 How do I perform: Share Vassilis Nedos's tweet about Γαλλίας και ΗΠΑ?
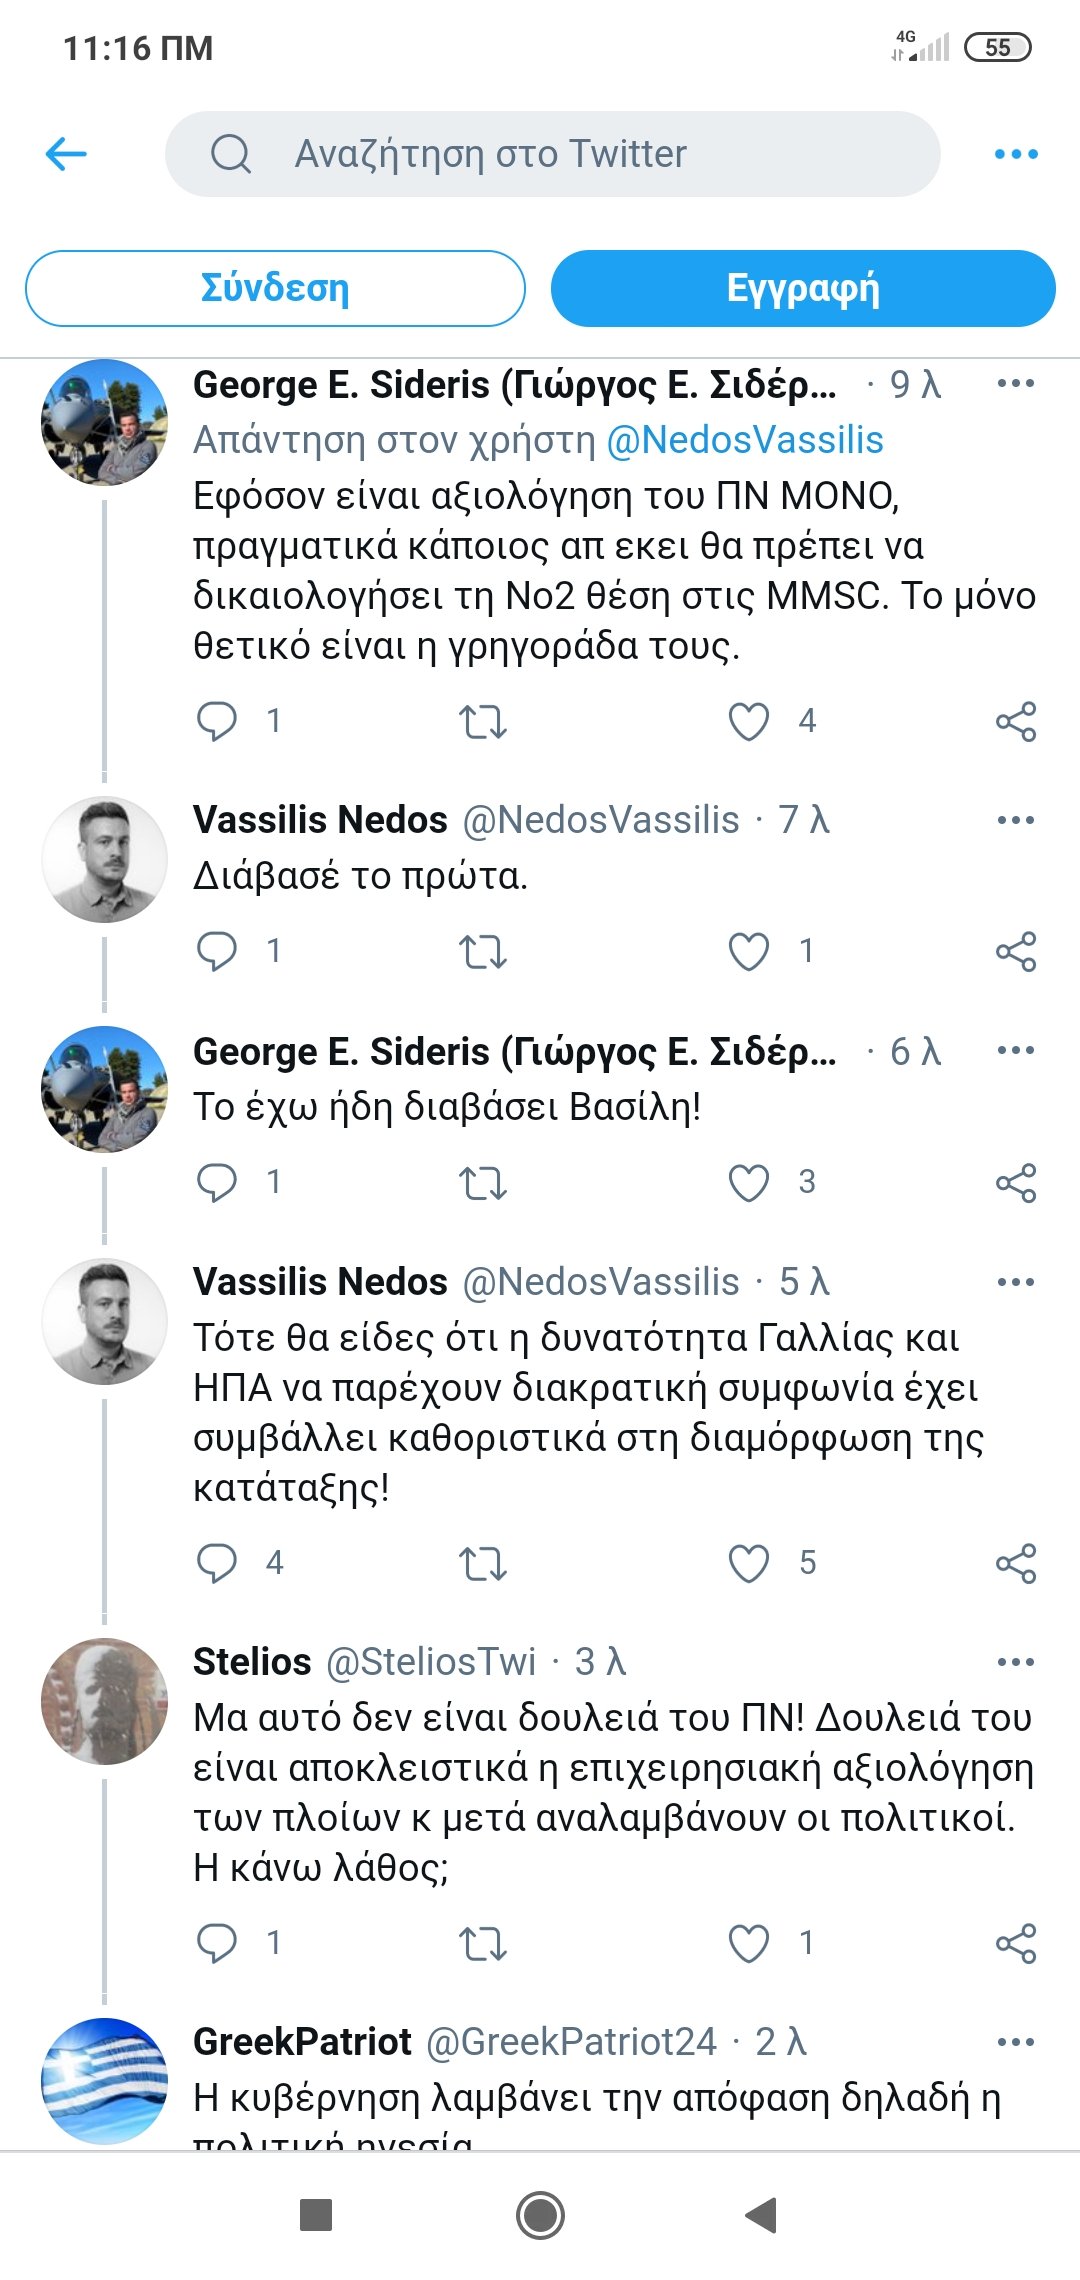(x=1016, y=1563)
